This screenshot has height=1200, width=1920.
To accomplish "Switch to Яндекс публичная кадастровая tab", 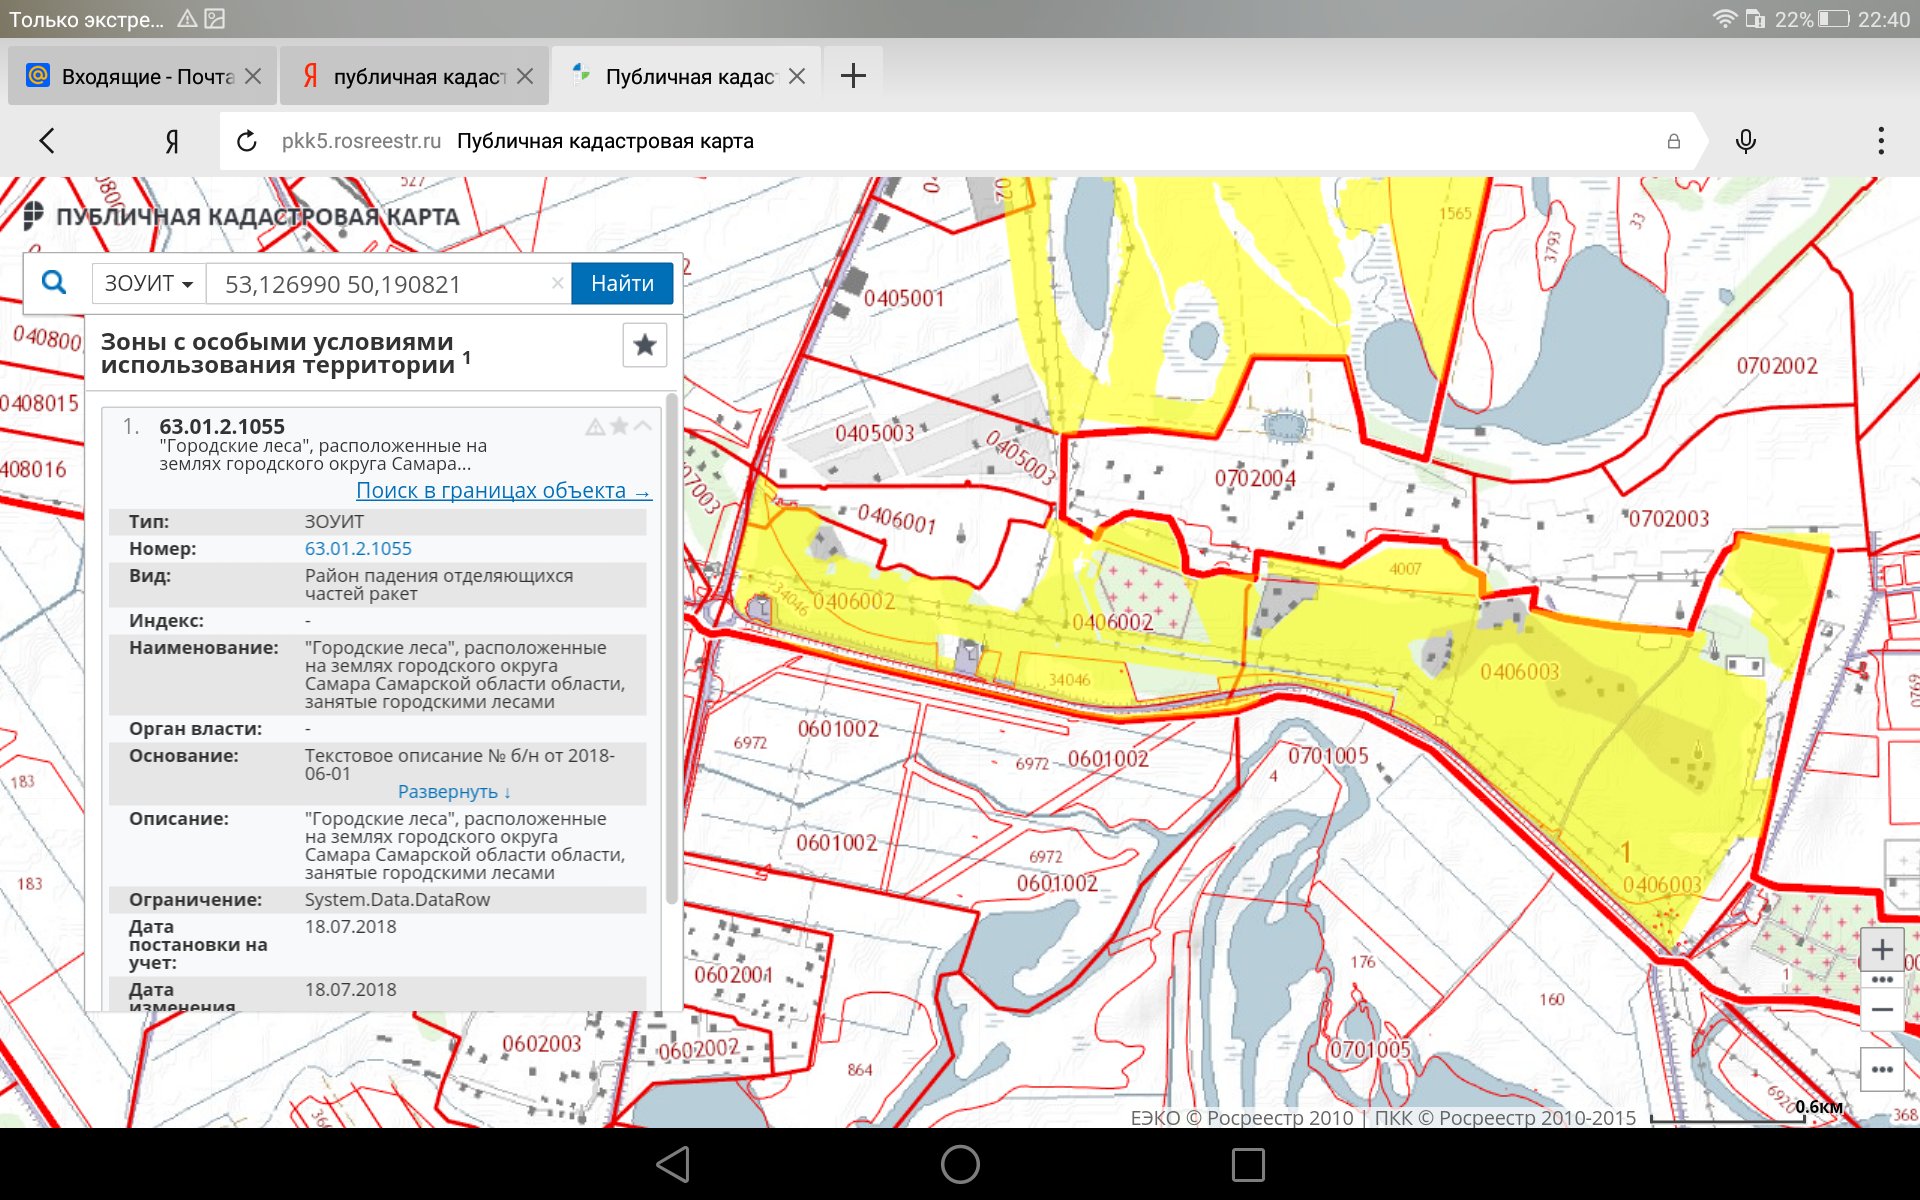I will (417, 77).
